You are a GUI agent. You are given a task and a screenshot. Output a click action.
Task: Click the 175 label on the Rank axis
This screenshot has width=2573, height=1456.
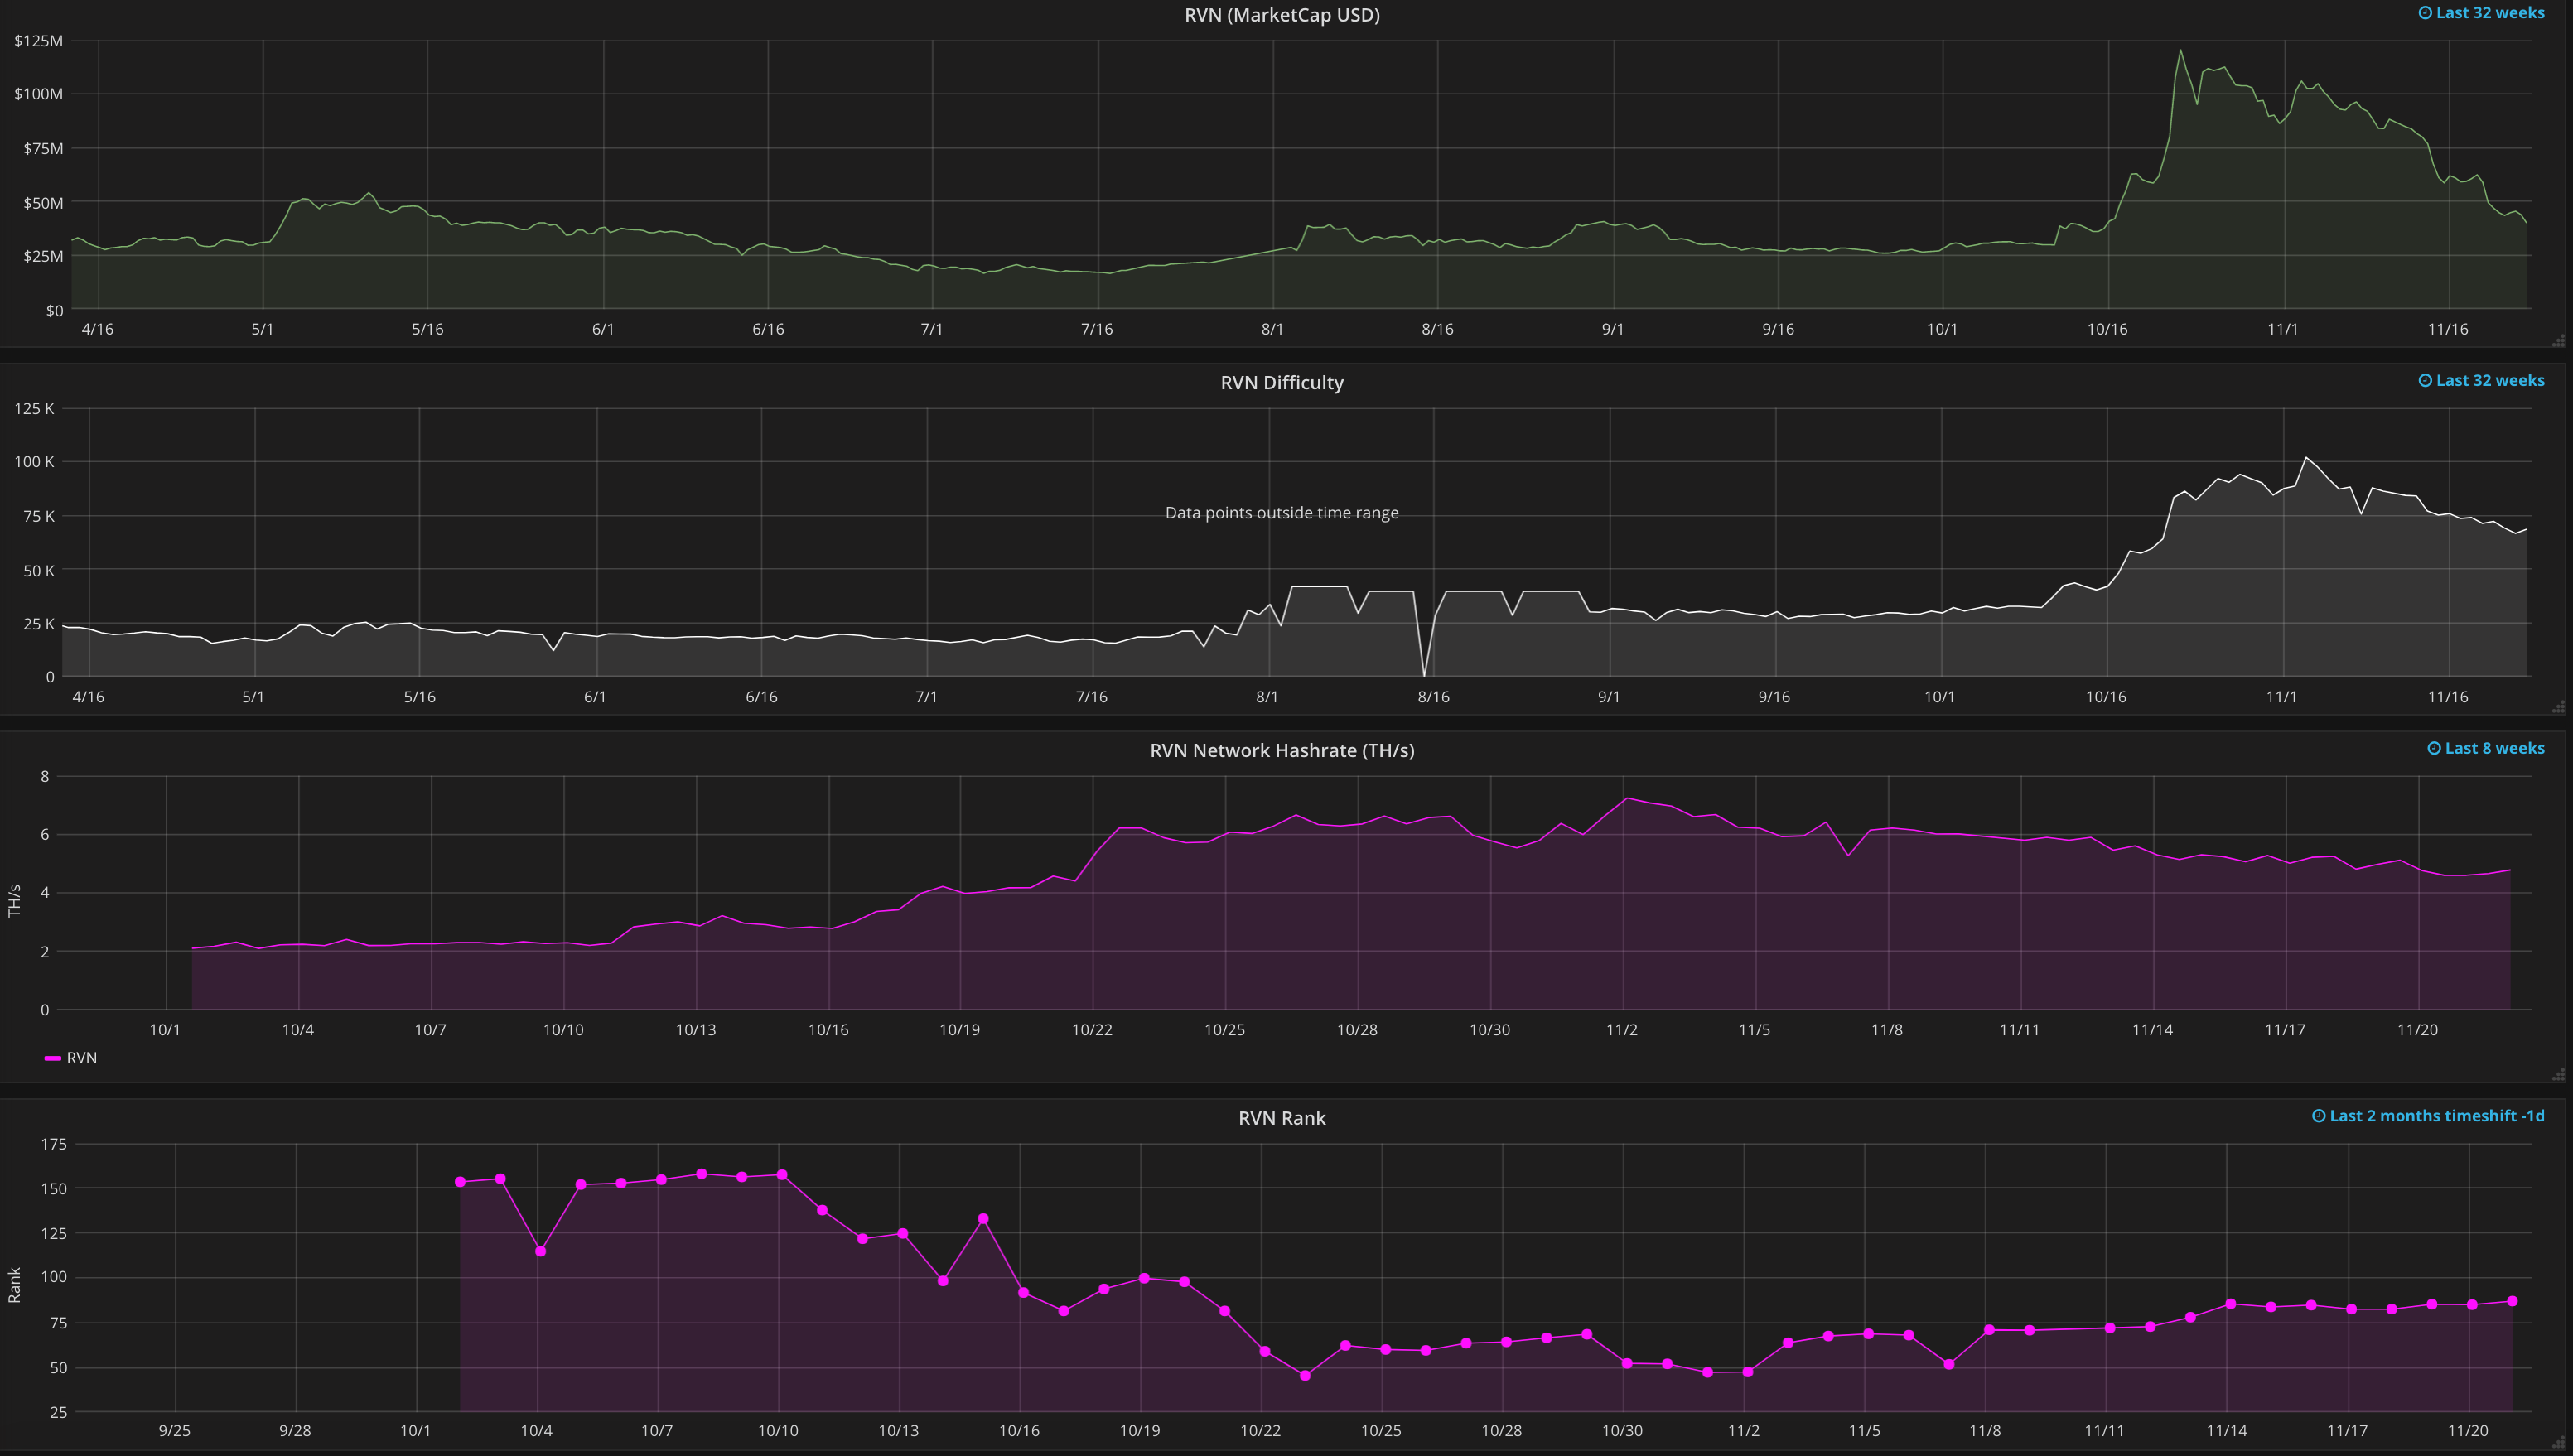pyautogui.click(x=54, y=1144)
